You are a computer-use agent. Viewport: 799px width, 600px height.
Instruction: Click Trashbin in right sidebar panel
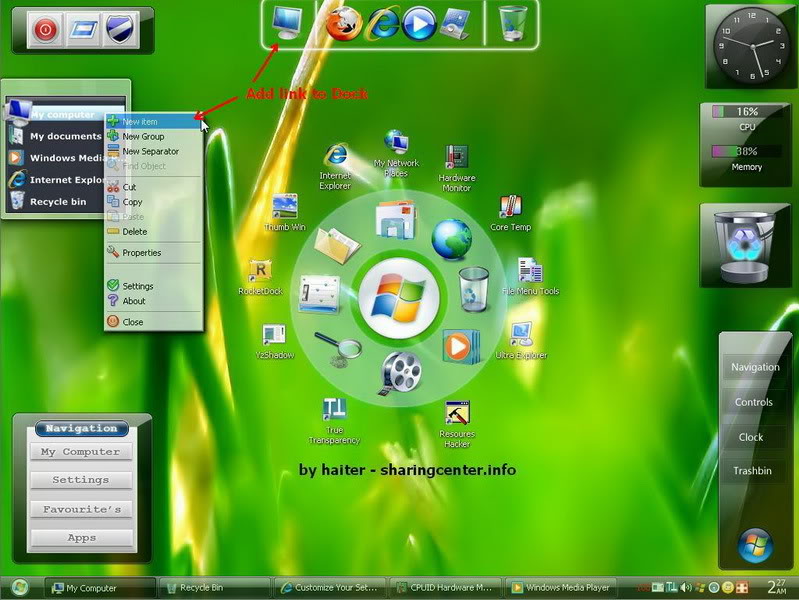(x=752, y=471)
